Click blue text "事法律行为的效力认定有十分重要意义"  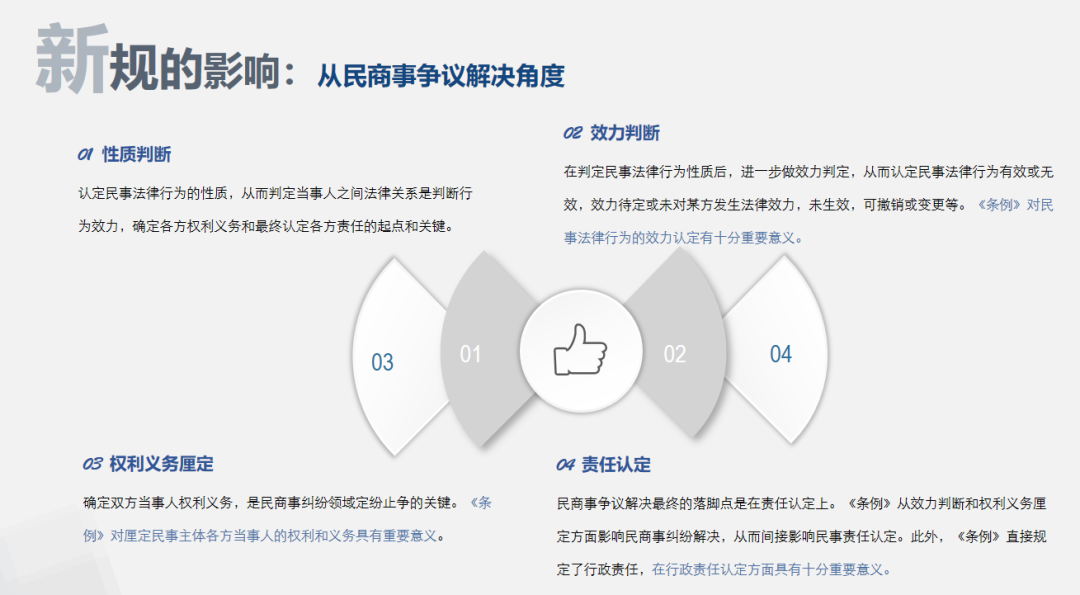coord(683,238)
